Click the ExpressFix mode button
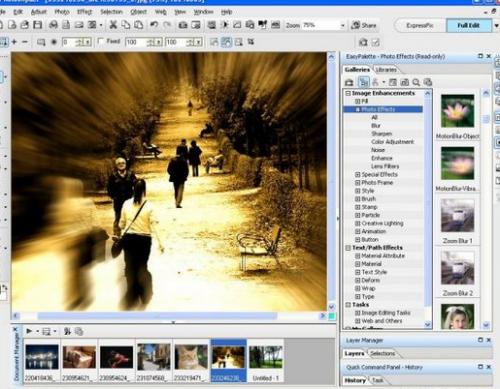The width and height of the screenshot is (500, 389). pyautogui.click(x=420, y=25)
